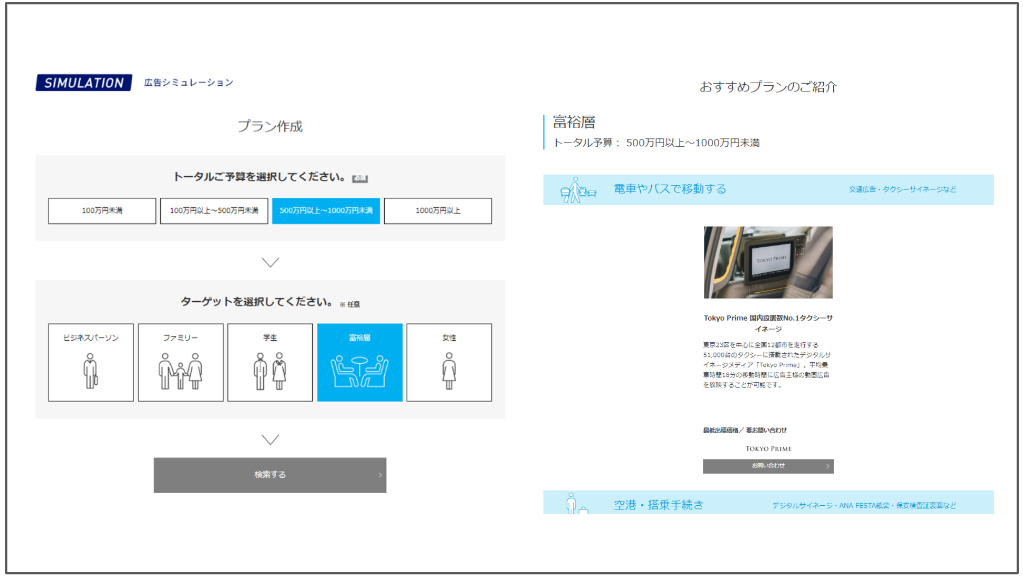The width and height of the screenshot is (1023, 576).
Task: Select the 100万円未満 budget option
Action: pos(102,211)
